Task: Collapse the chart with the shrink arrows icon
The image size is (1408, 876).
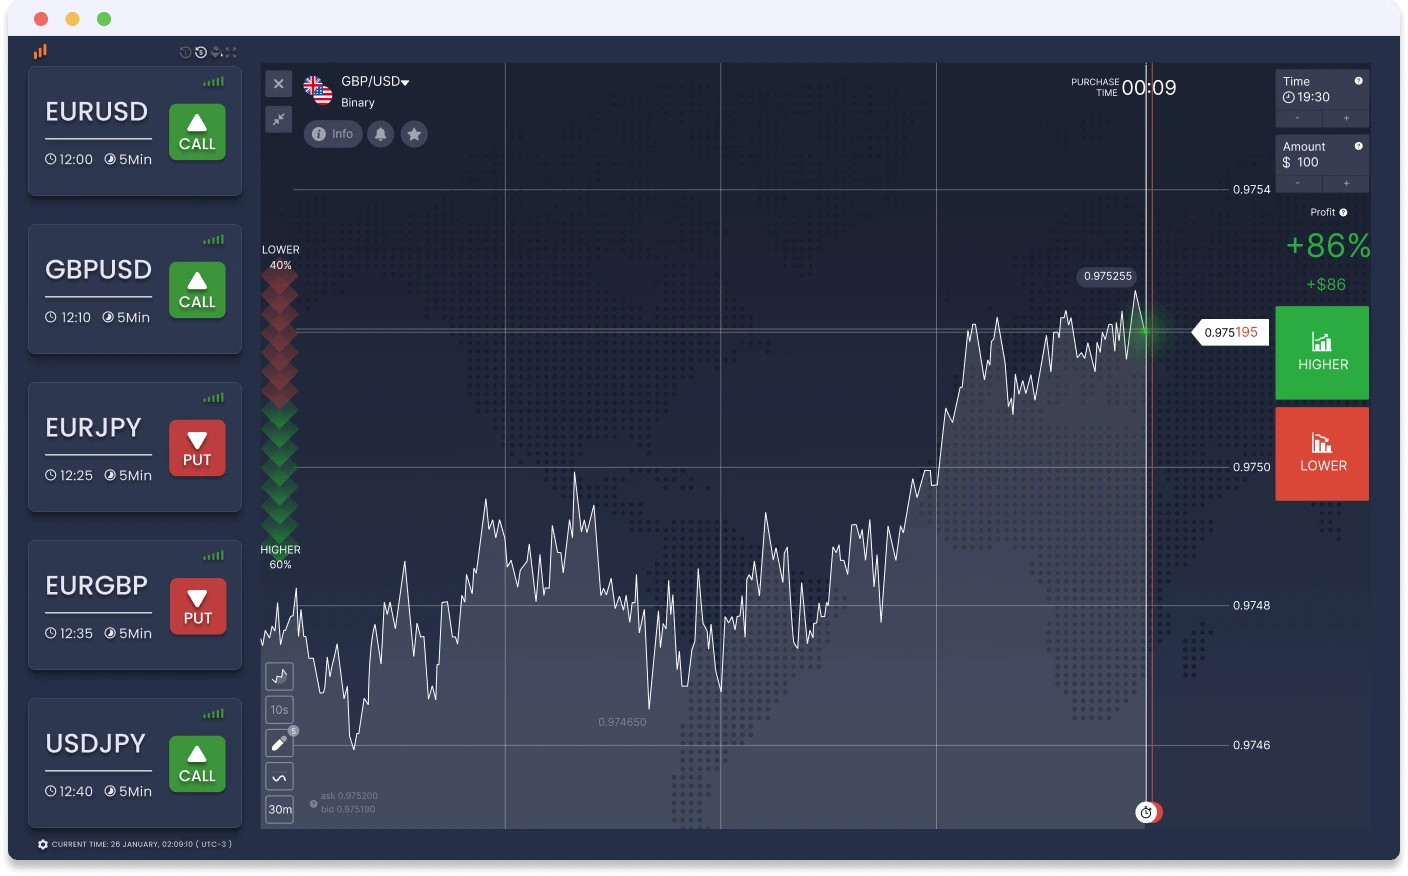Action: 279,120
